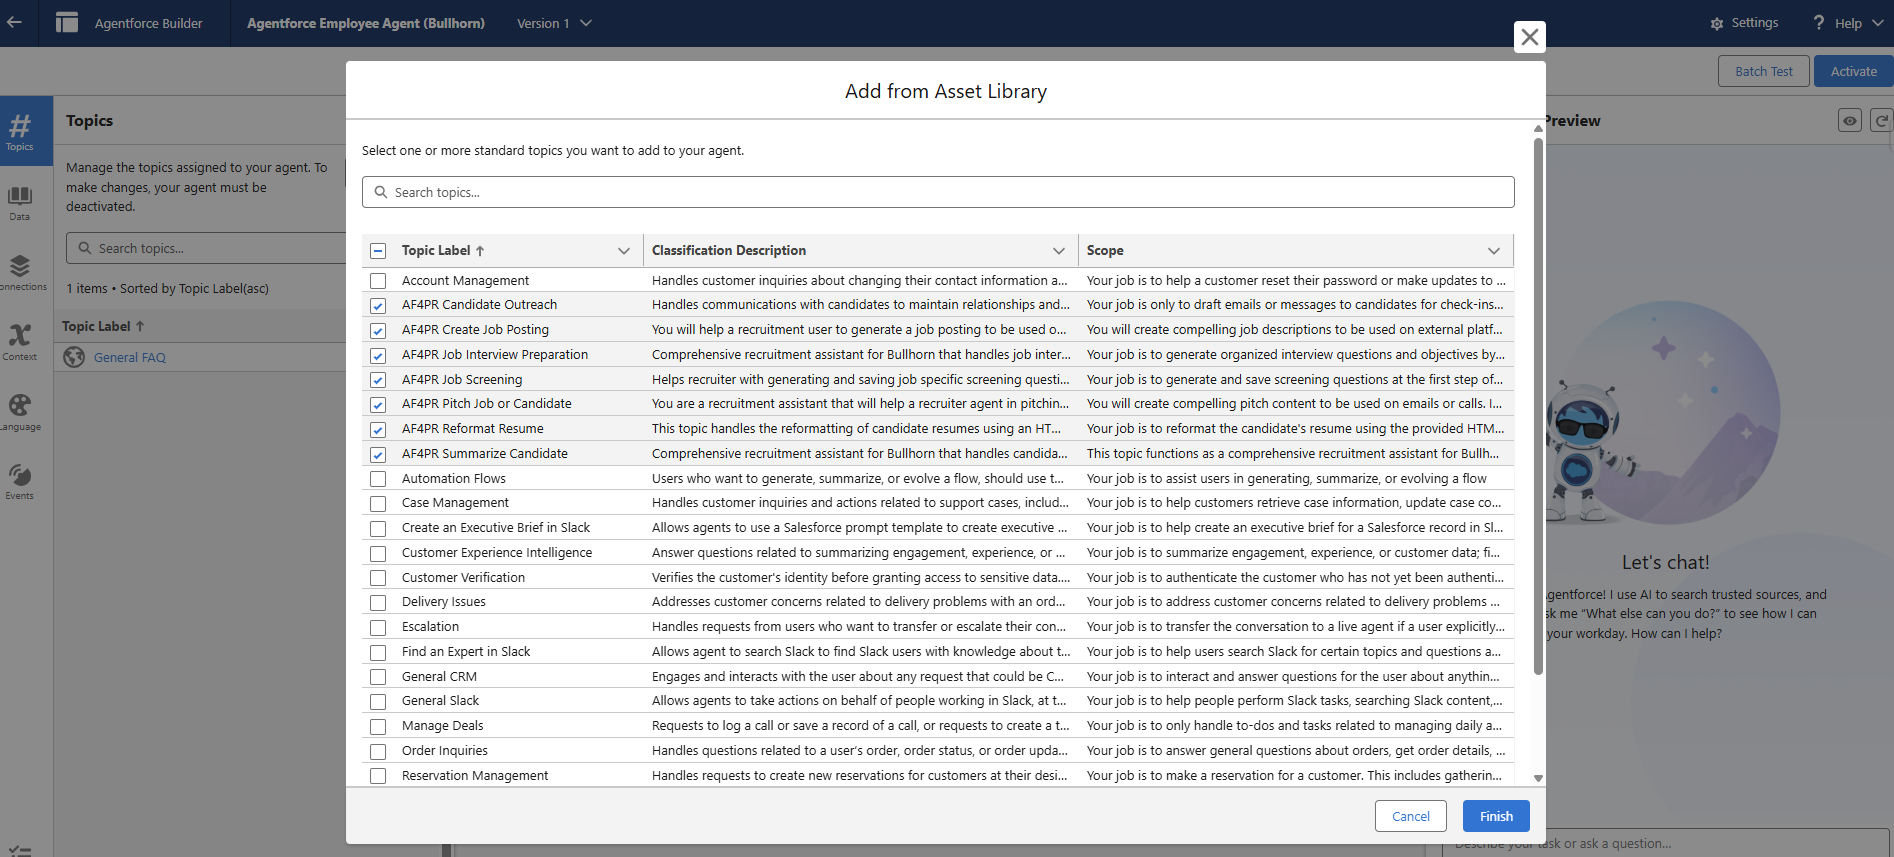Screen dimensions: 1894x857
Task: Close the Asset Library dialog
Action: point(1529,37)
